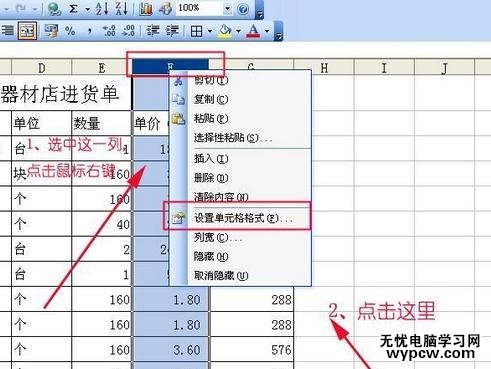Click the 数量 header cell

tap(102, 123)
